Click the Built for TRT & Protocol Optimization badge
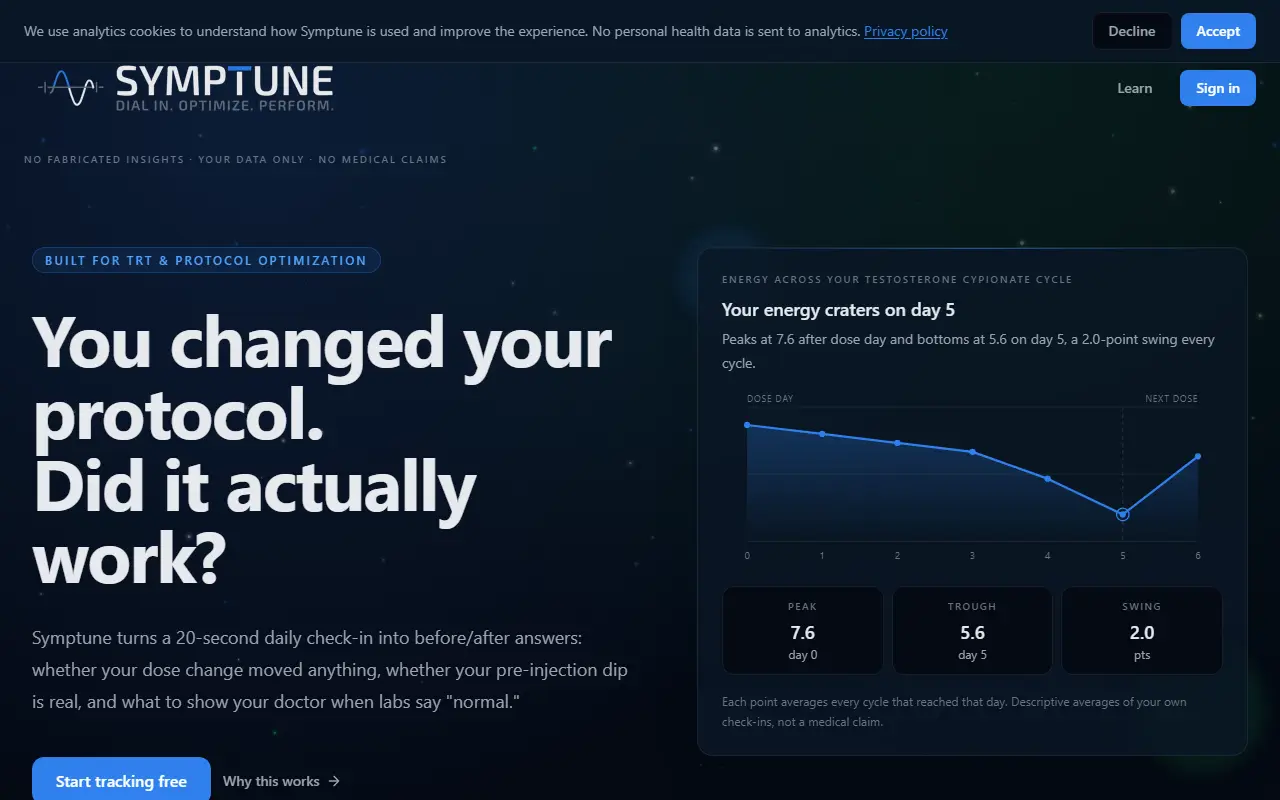This screenshot has width=1280, height=800. 206,260
